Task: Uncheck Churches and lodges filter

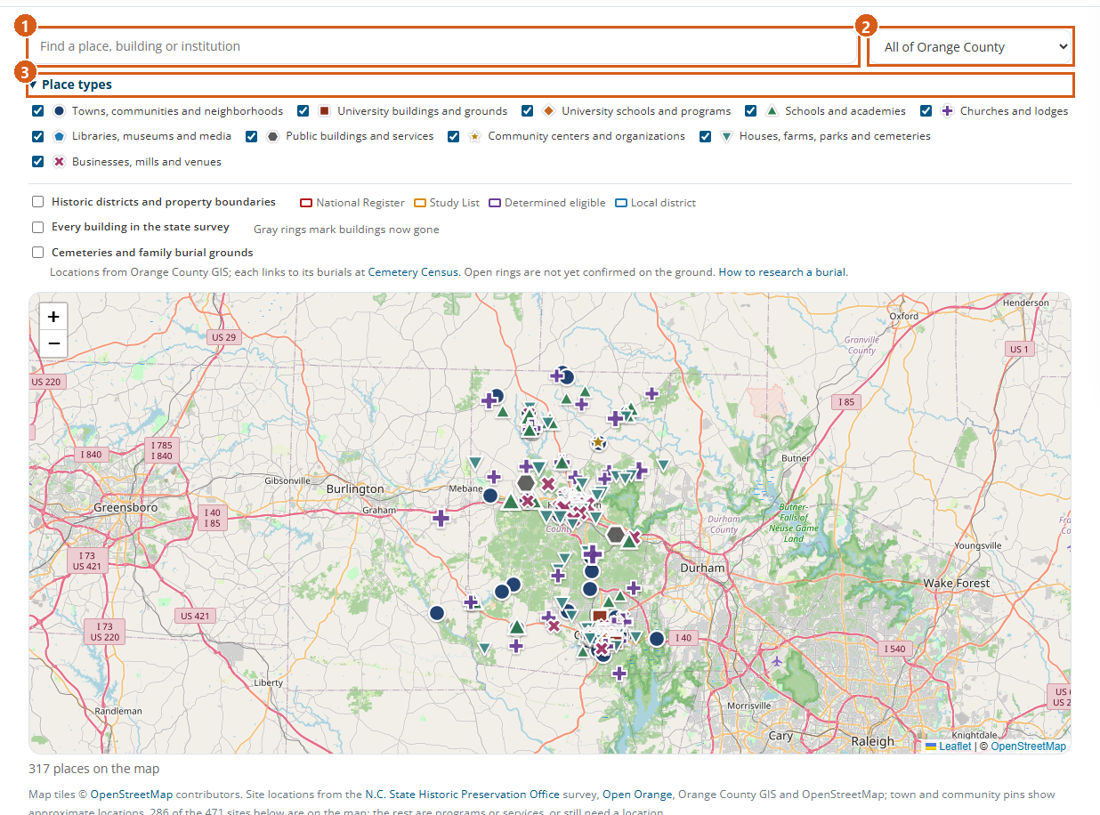Action: pos(926,111)
